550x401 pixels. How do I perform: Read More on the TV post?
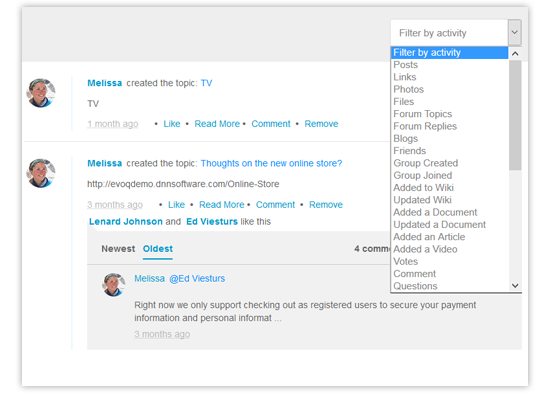point(217,124)
